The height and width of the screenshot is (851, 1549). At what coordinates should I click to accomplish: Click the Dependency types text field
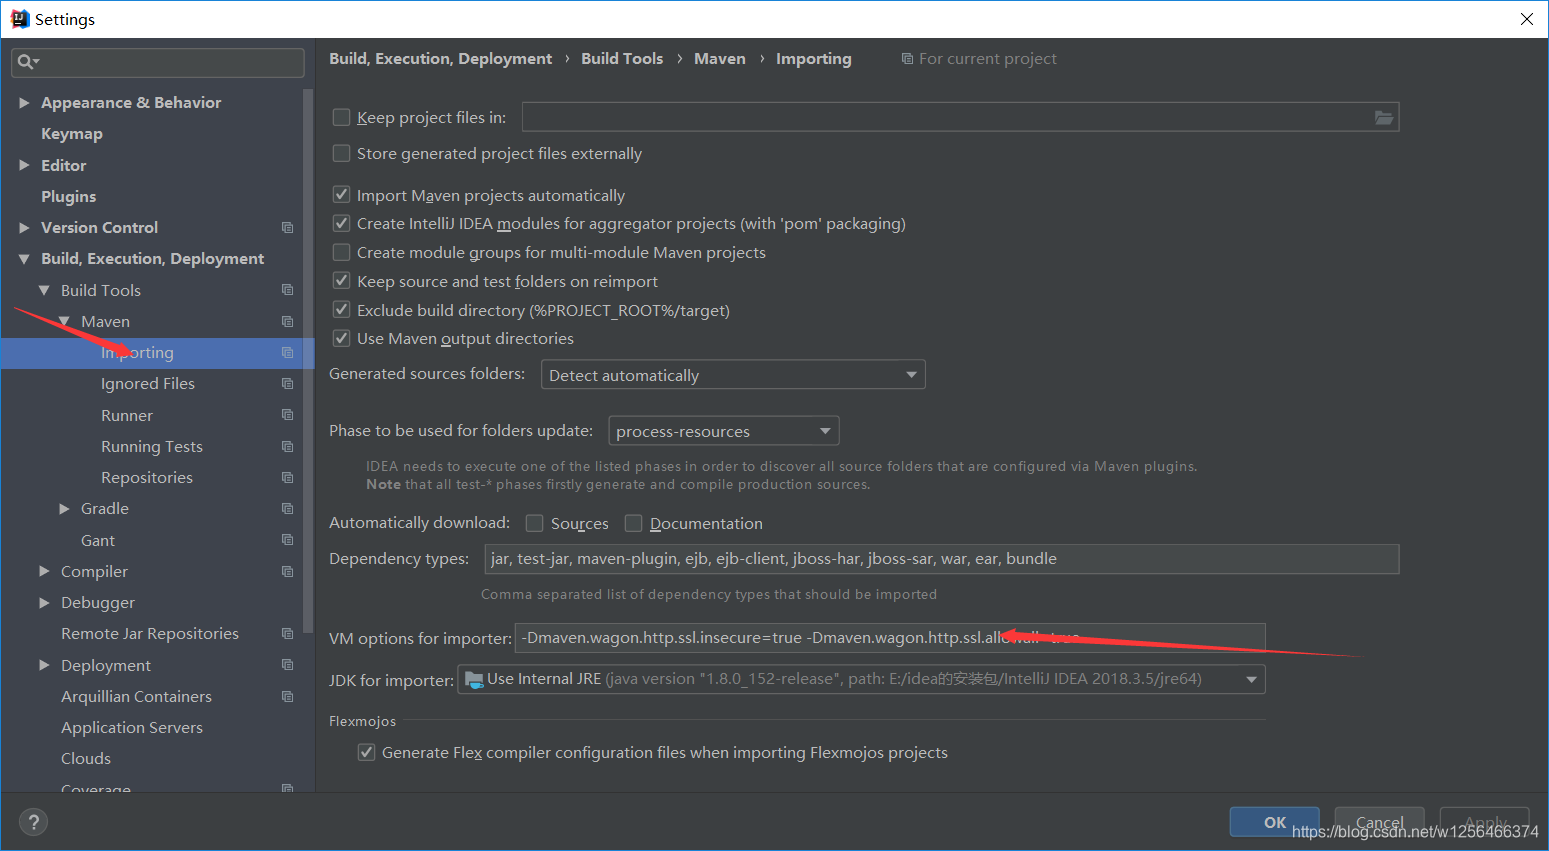click(x=942, y=559)
